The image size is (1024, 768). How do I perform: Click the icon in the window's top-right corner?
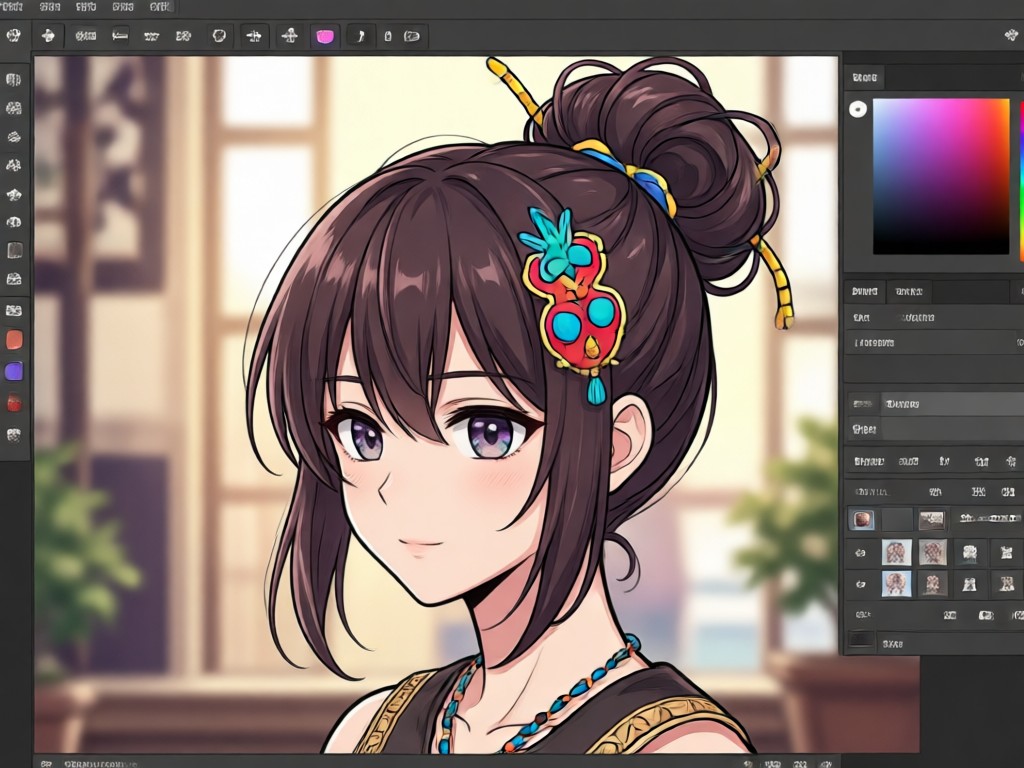(1012, 35)
